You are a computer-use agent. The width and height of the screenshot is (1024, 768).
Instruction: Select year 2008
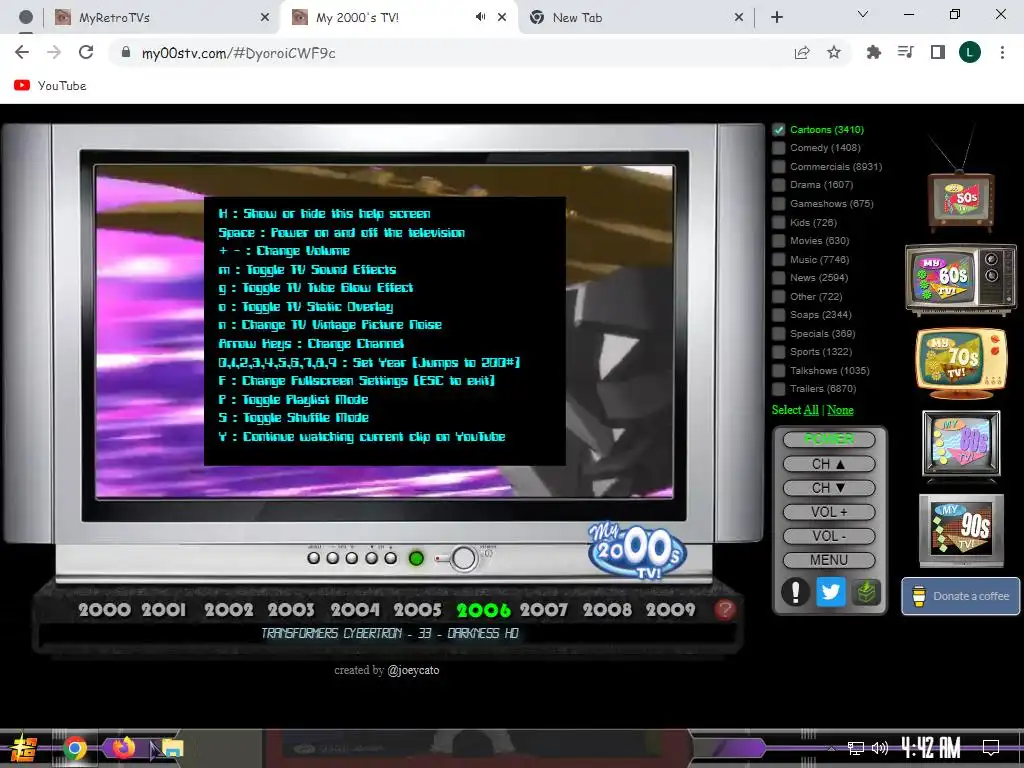(607, 610)
